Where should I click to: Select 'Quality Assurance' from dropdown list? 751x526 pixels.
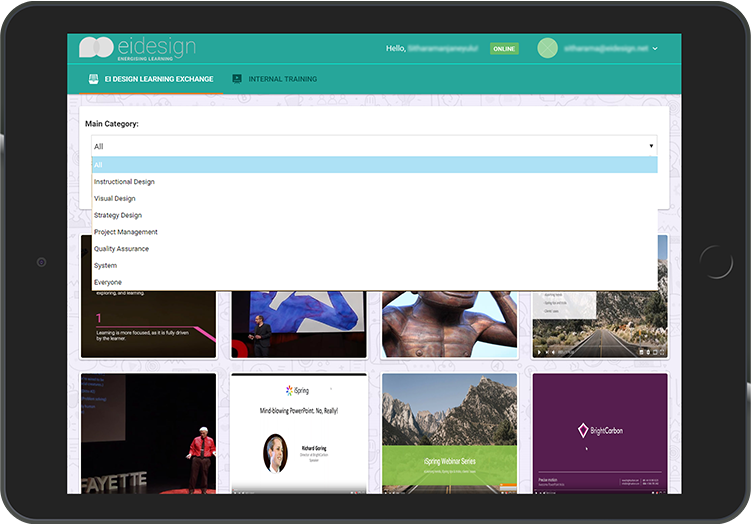tap(375, 249)
